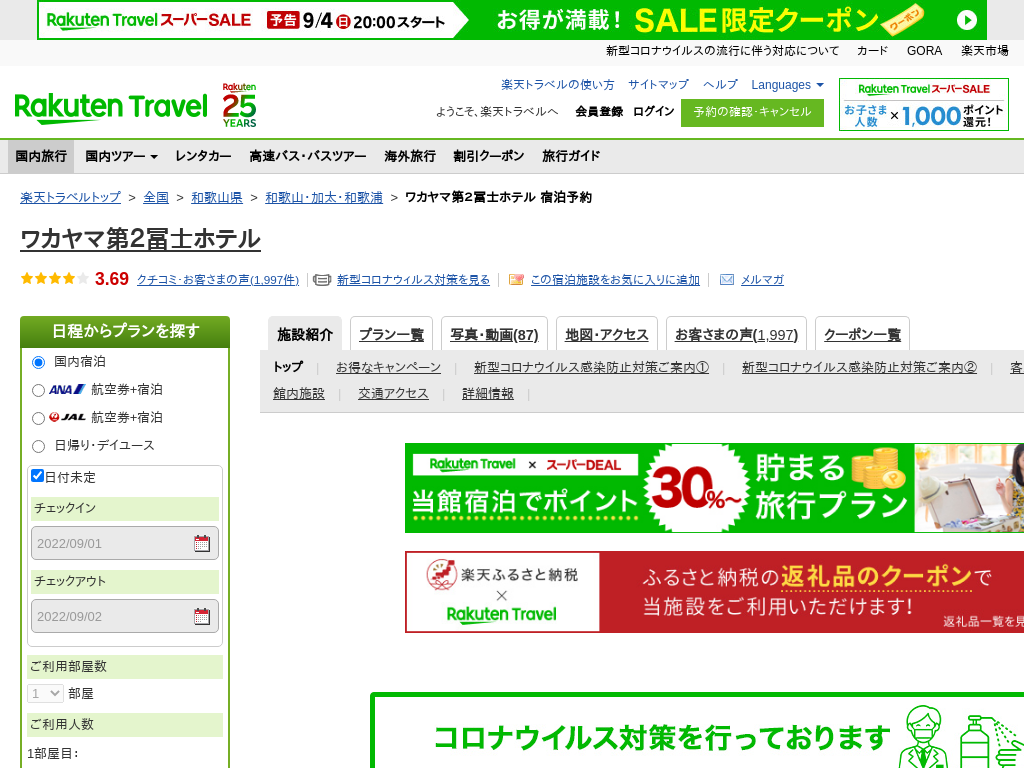
Task: Open the 写真・動画(87) tab
Action: pyautogui.click(x=494, y=334)
